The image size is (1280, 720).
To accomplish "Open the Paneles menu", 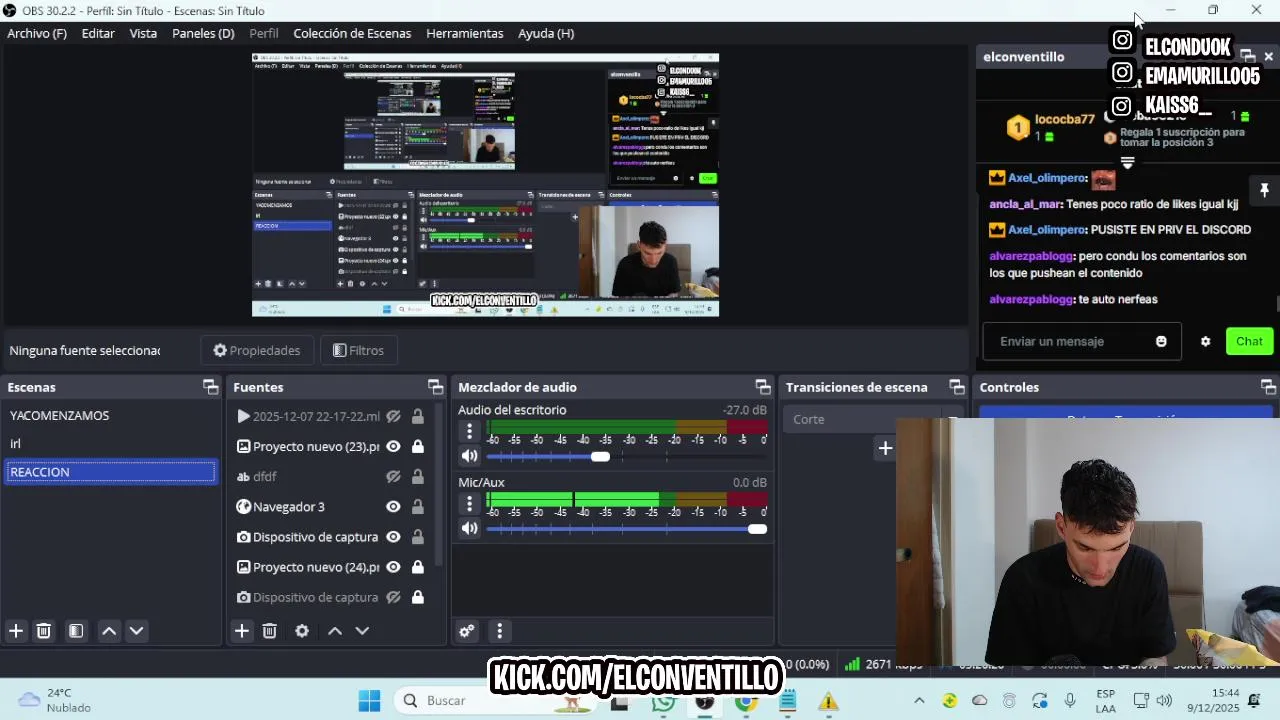I will click(x=203, y=33).
